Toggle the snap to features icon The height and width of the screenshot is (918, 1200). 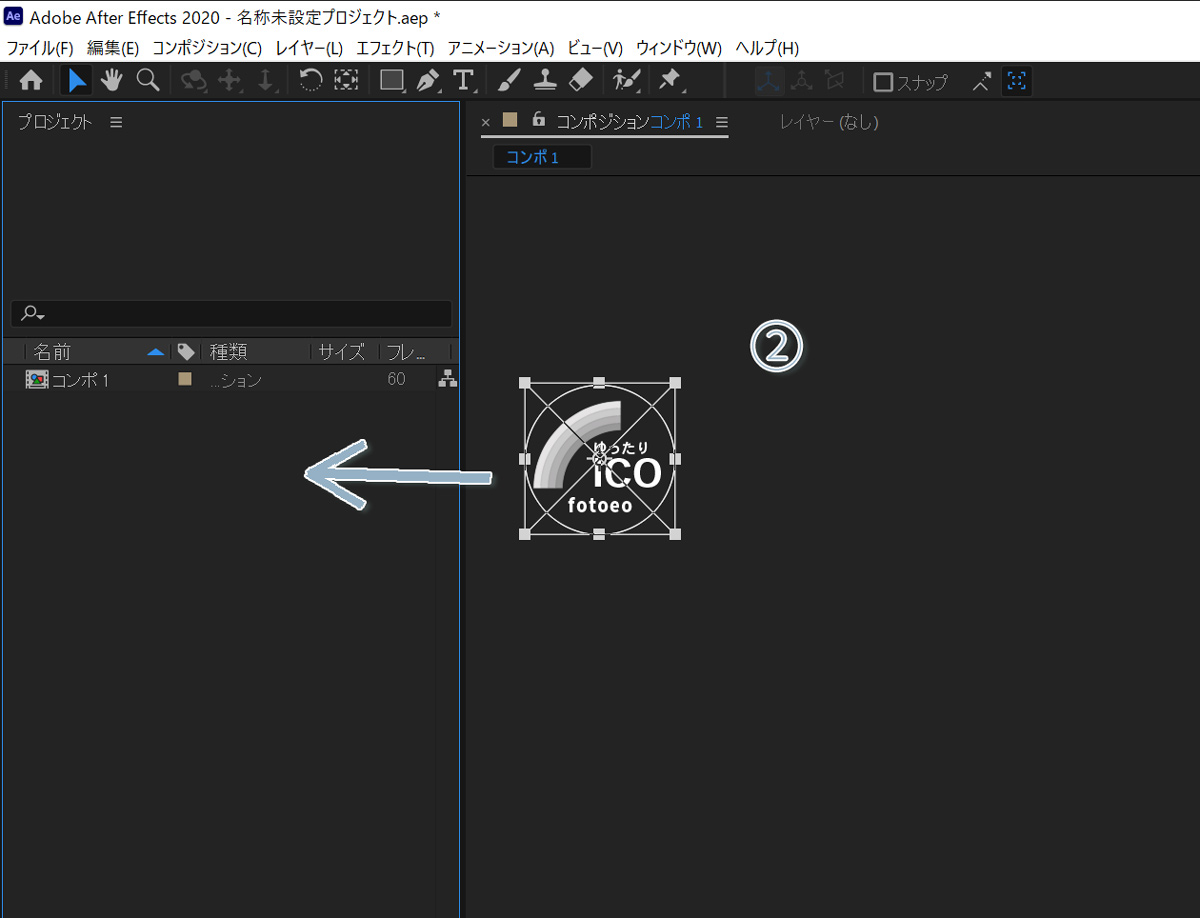point(1017,81)
